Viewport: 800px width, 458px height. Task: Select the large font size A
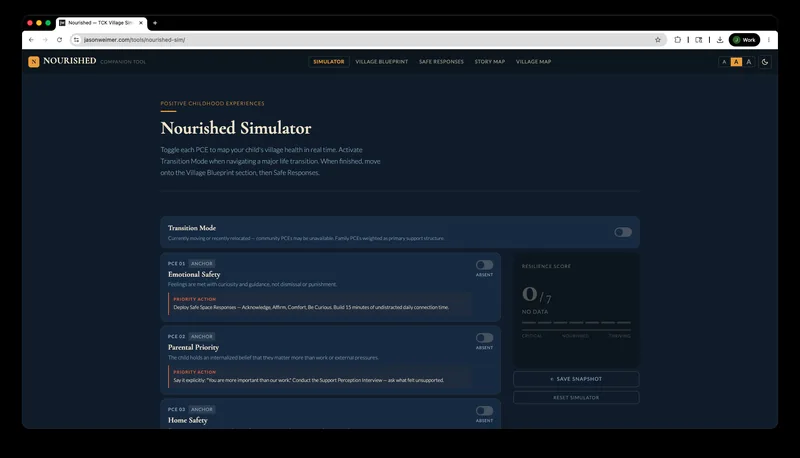[748, 62]
